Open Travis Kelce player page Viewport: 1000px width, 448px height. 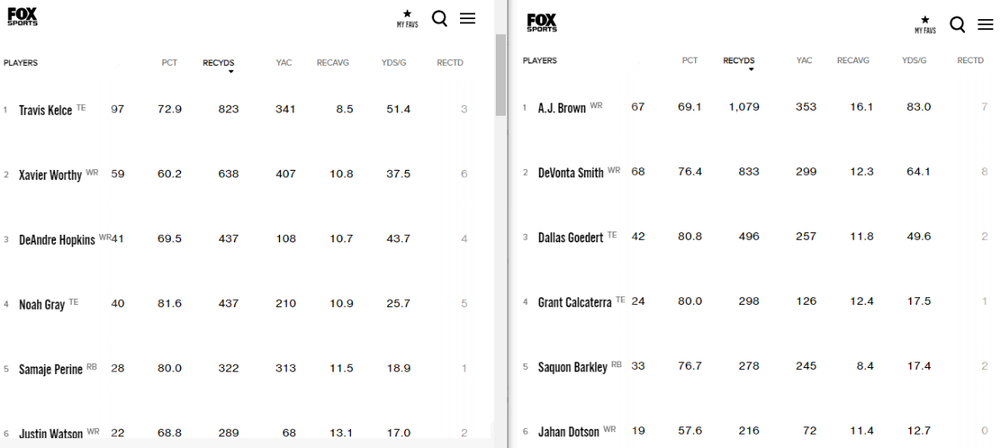pyautogui.click(x=45, y=110)
